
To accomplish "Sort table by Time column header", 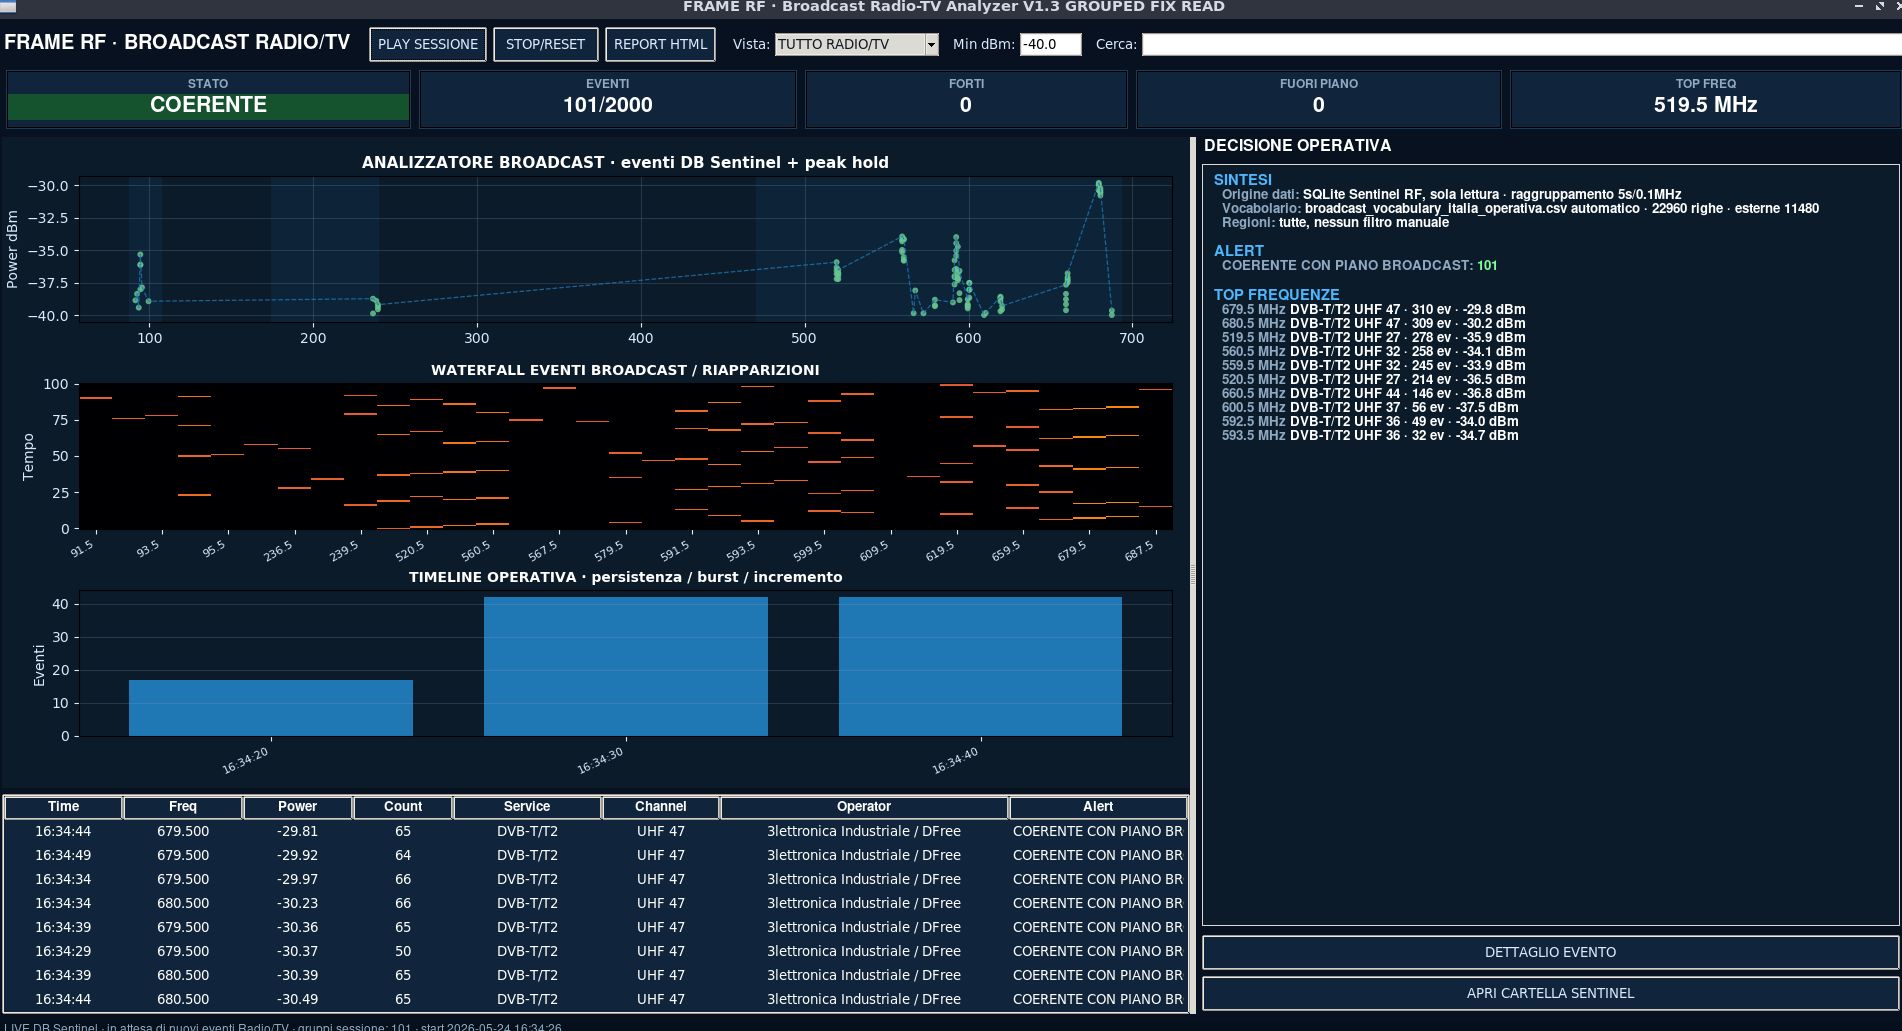I will click(63, 806).
